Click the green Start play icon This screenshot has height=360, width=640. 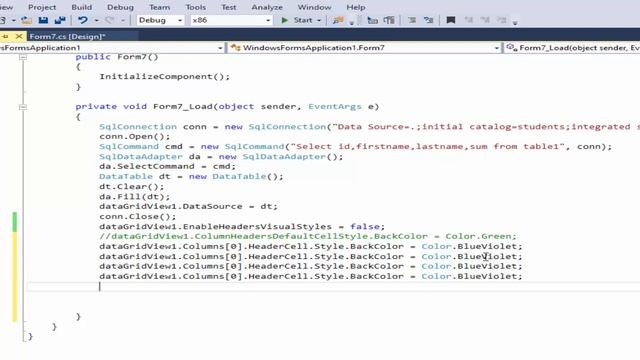[x=284, y=20]
